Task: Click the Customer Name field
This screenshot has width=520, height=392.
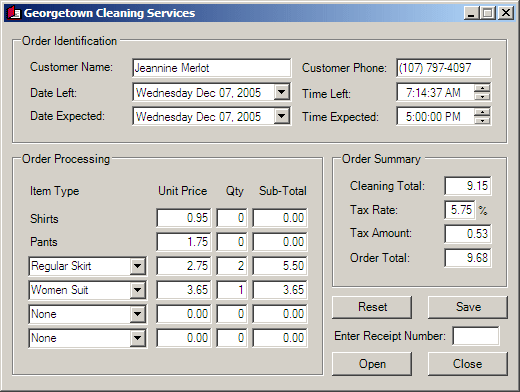Action: point(212,68)
